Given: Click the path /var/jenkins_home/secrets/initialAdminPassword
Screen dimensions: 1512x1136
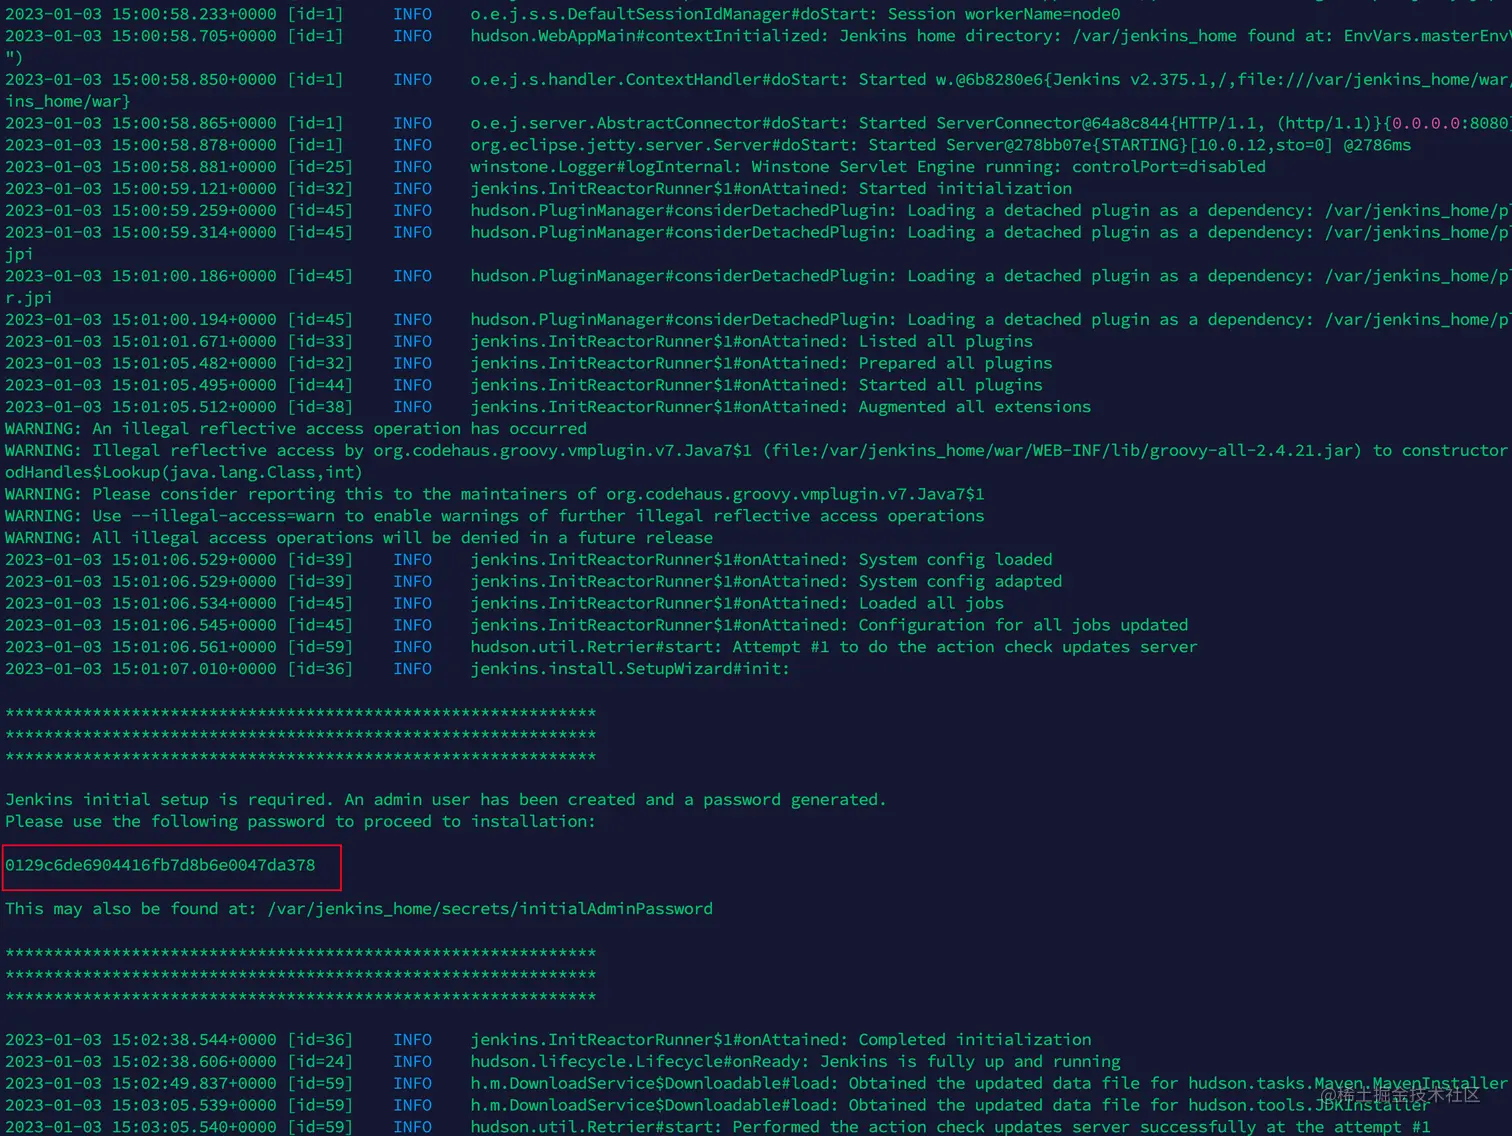Looking at the screenshot, I should (490, 909).
